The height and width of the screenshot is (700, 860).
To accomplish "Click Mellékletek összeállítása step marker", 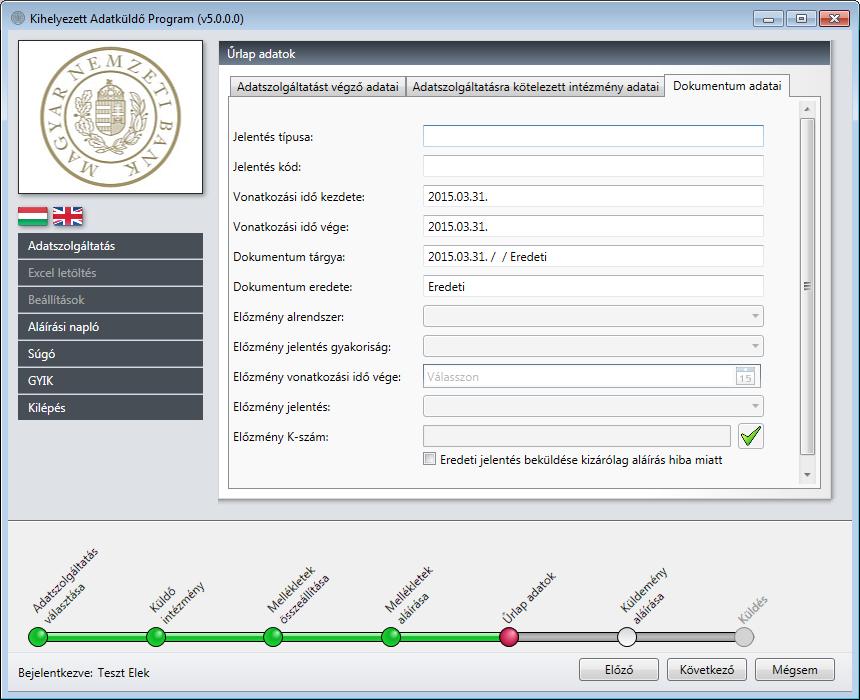I will 273,637.
